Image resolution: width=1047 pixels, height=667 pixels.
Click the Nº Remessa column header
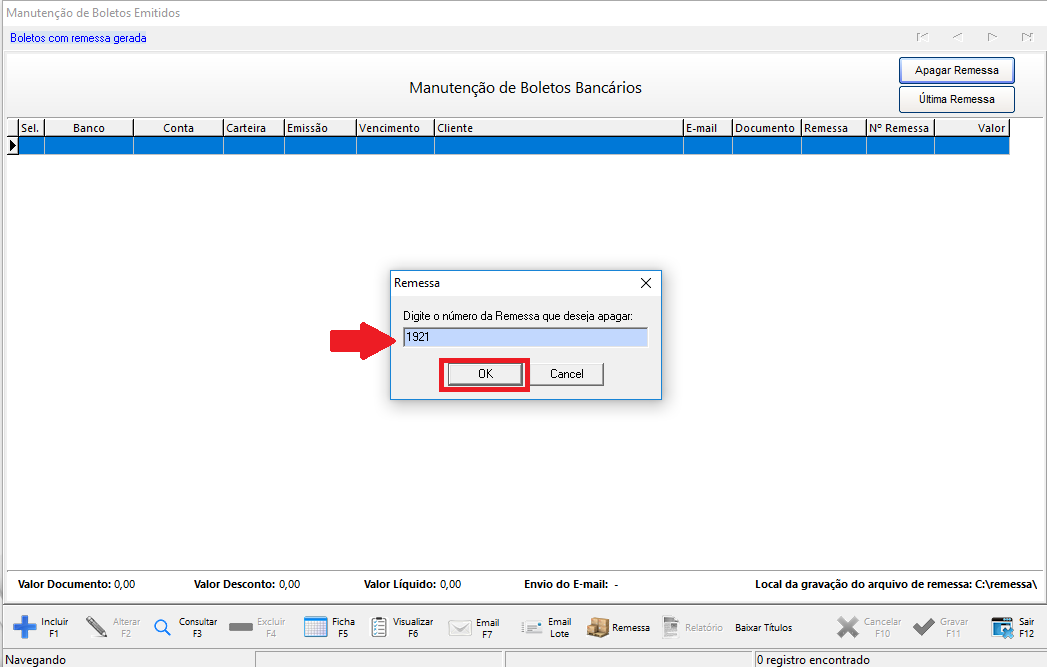click(x=900, y=128)
